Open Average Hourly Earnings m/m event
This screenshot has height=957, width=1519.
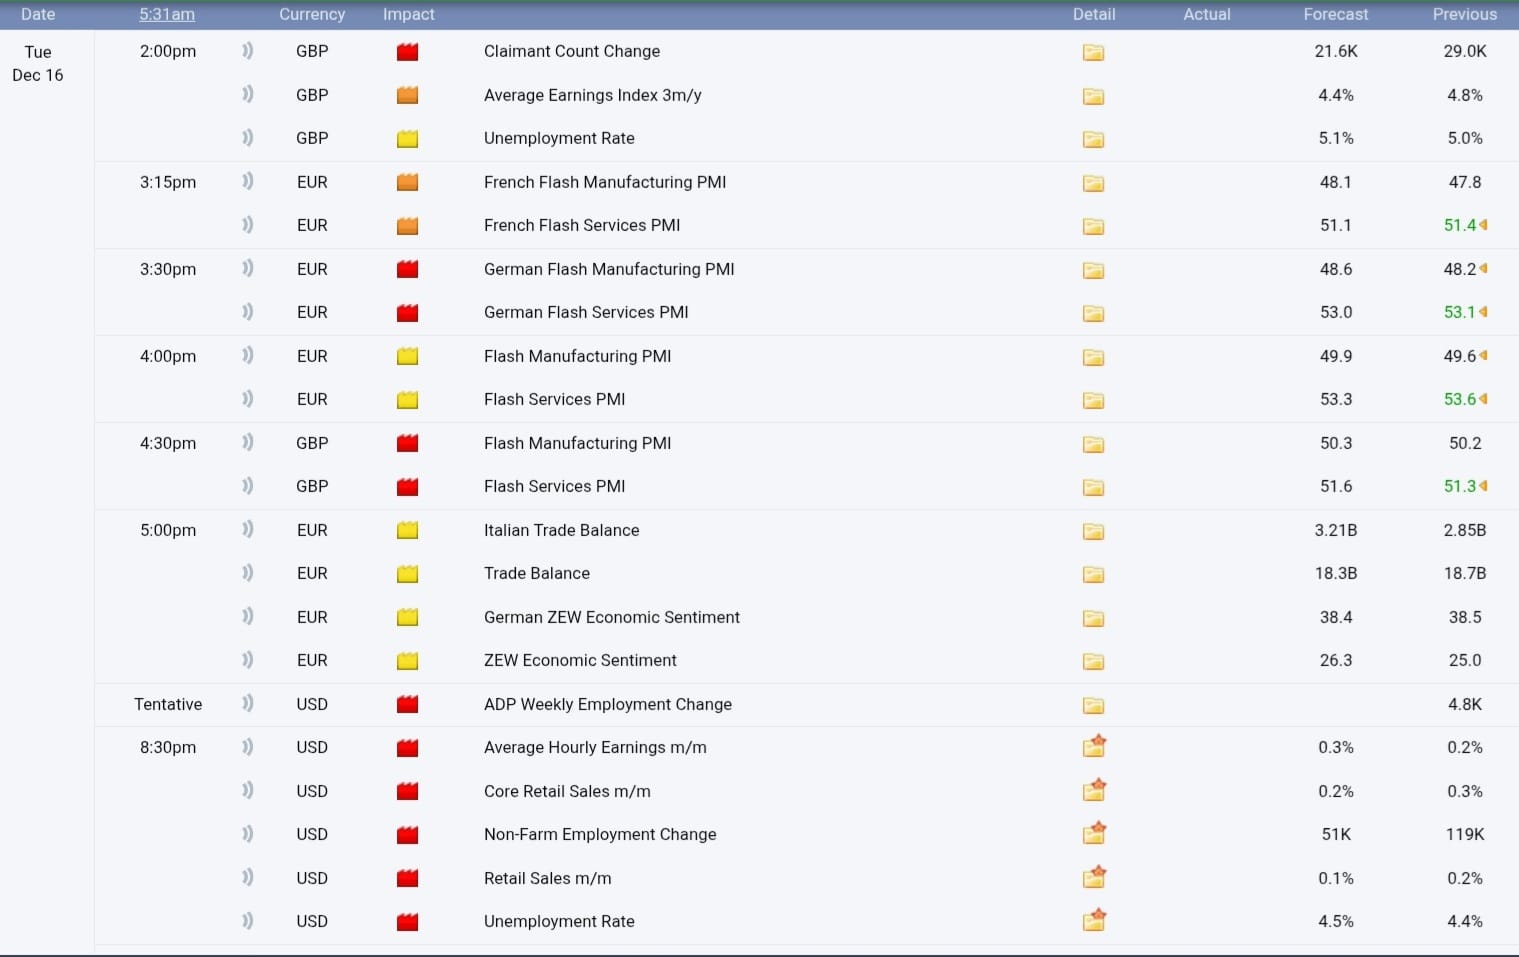pos(595,747)
